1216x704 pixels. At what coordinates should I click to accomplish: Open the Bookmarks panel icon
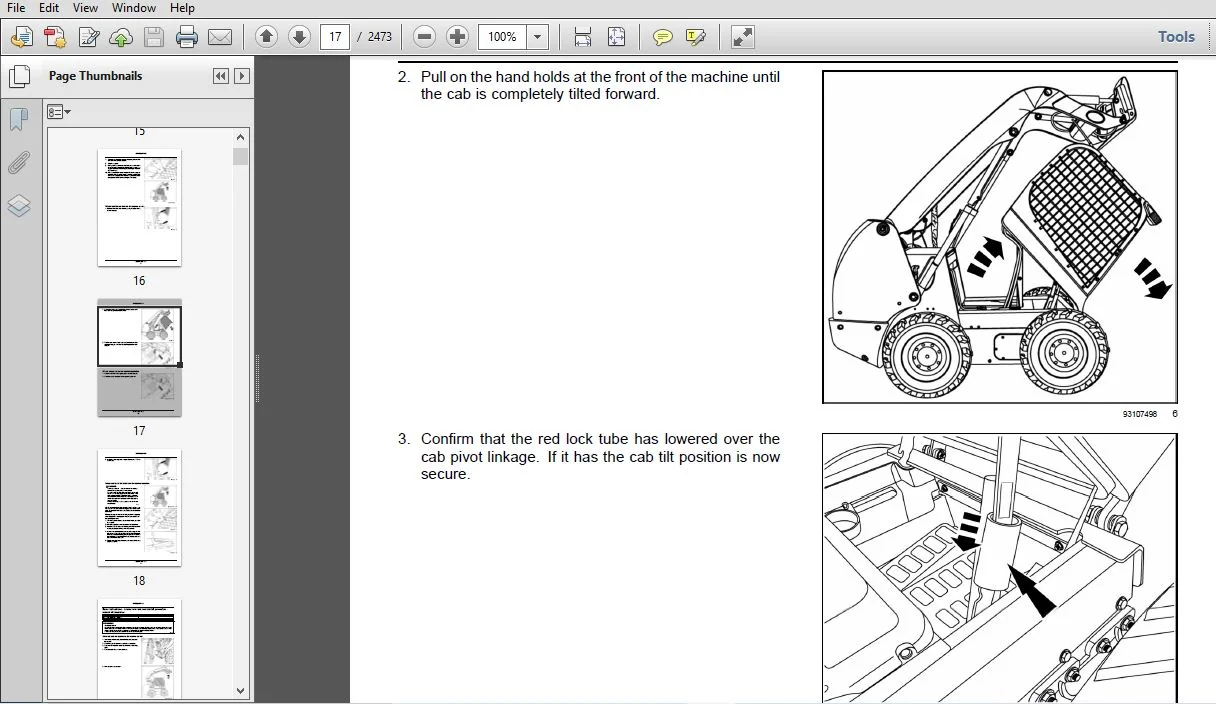tap(19, 121)
